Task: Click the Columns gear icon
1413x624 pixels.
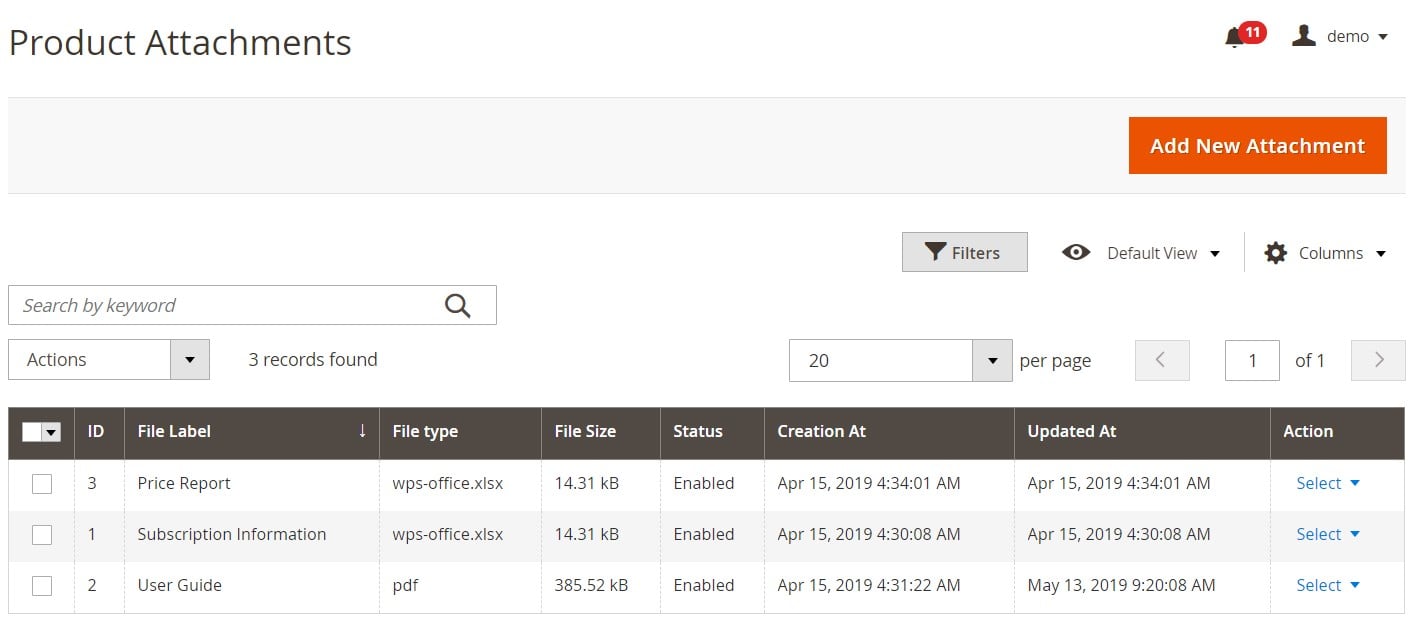Action: 1275,253
